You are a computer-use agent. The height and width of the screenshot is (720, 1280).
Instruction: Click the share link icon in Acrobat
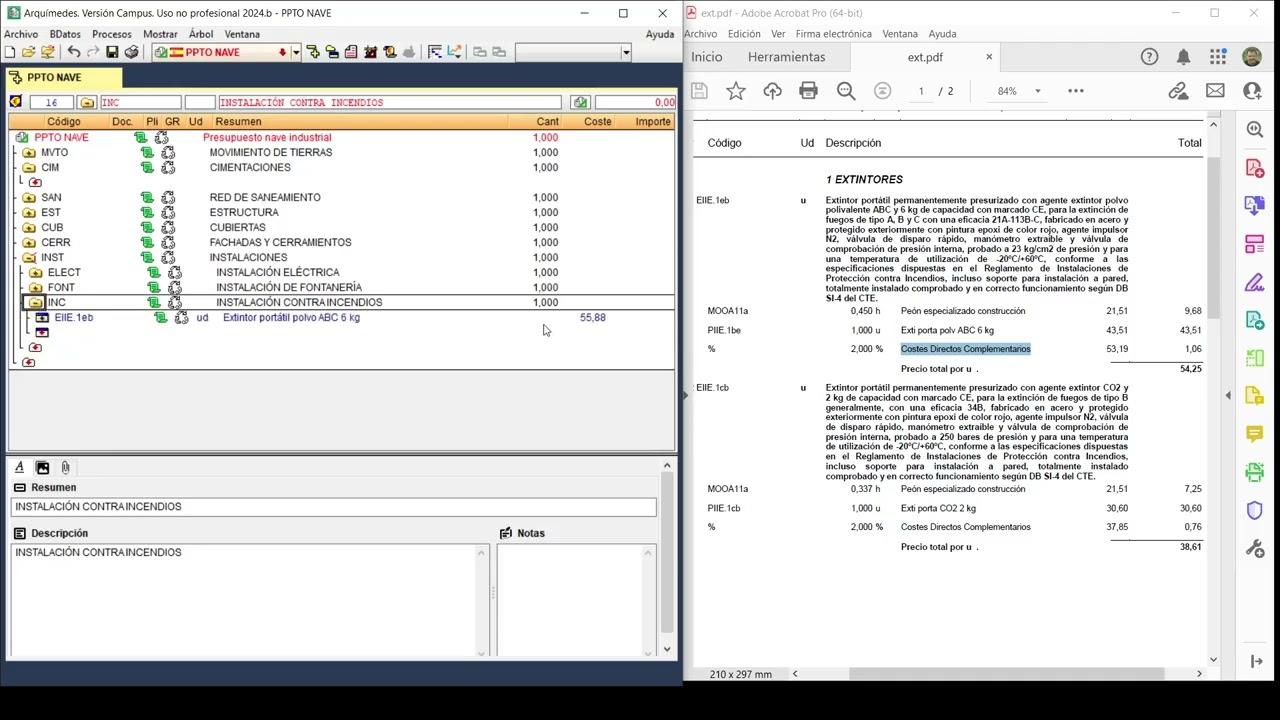(x=1178, y=91)
